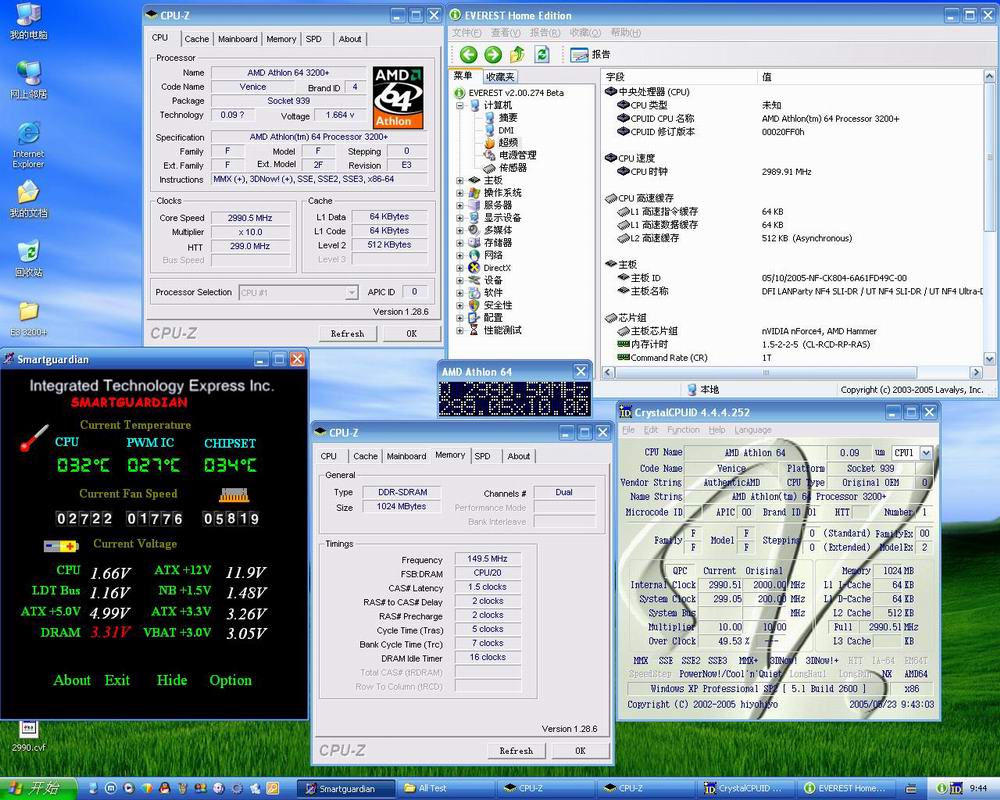Open 我的文档 desktop icon

coord(28,199)
